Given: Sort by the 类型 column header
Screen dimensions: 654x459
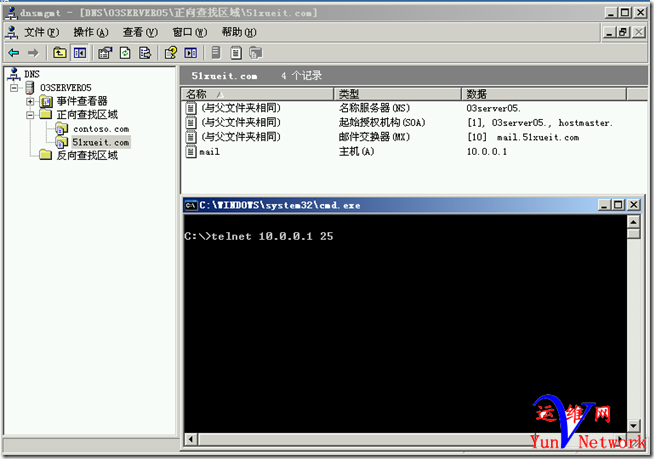Looking at the screenshot, I should [398, 94].
